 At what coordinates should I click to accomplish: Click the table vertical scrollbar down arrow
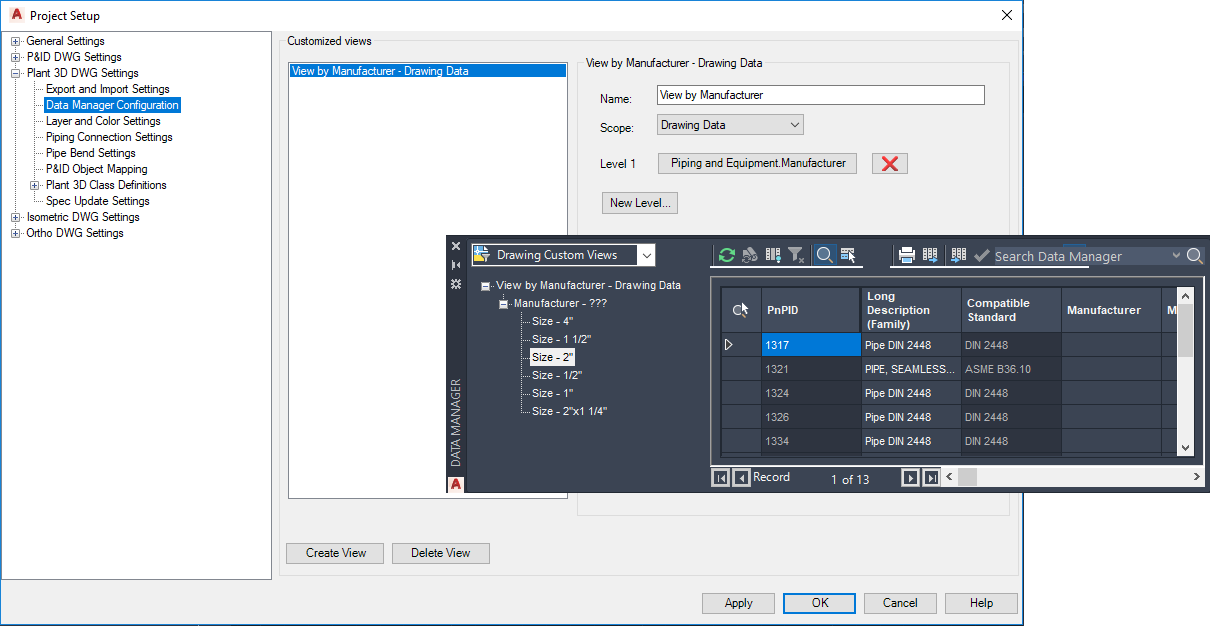pyautogui.click(x=1185, y=448)
